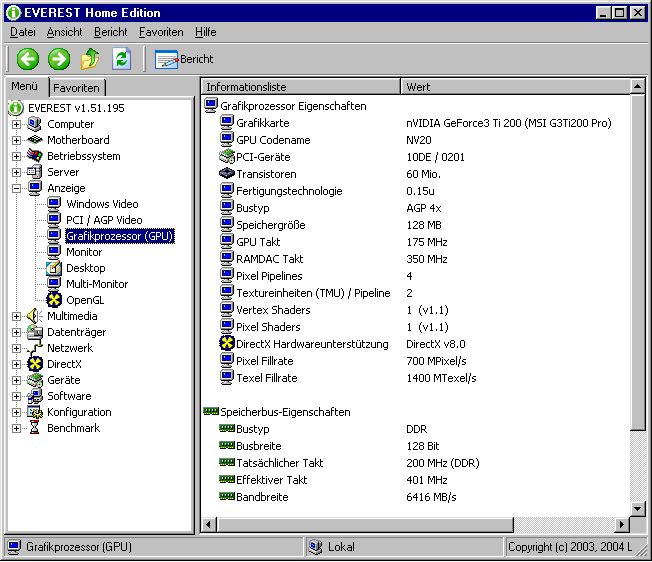Expand the Software tree node
Viewport: 652px width, 562px height.
[16, 396]
